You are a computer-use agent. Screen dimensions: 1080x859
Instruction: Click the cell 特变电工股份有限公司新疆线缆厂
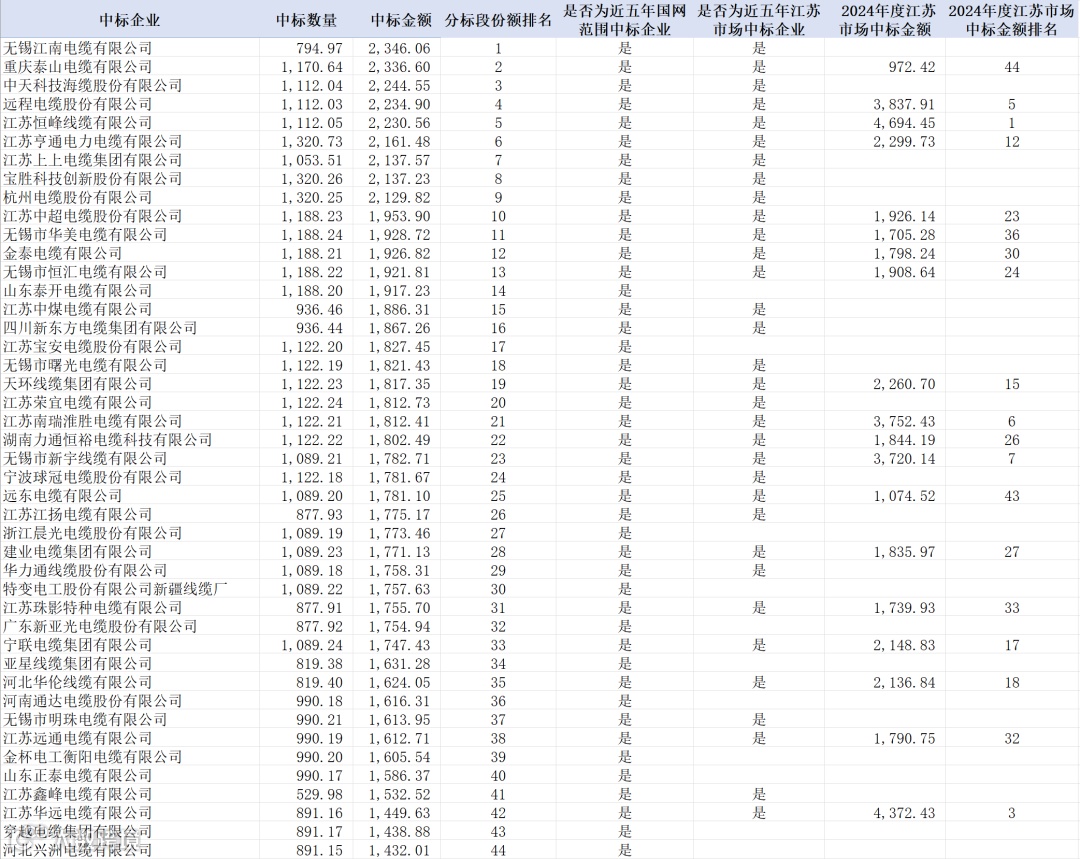(116, 589)
